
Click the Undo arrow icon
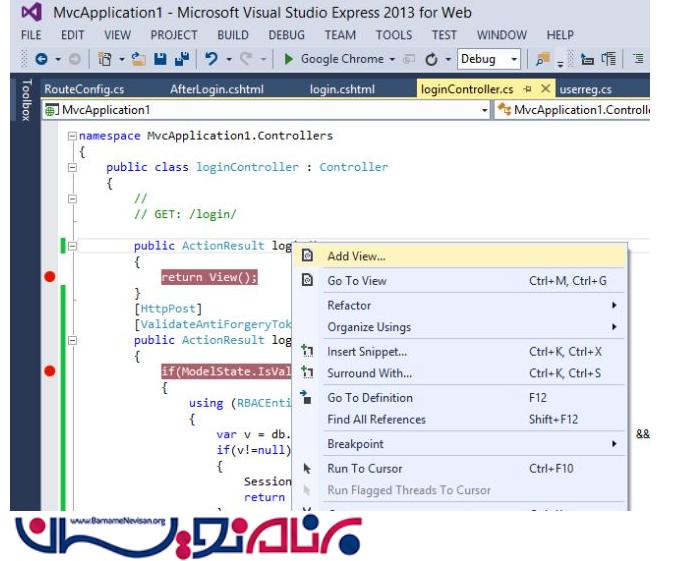[x=212, y=60]
